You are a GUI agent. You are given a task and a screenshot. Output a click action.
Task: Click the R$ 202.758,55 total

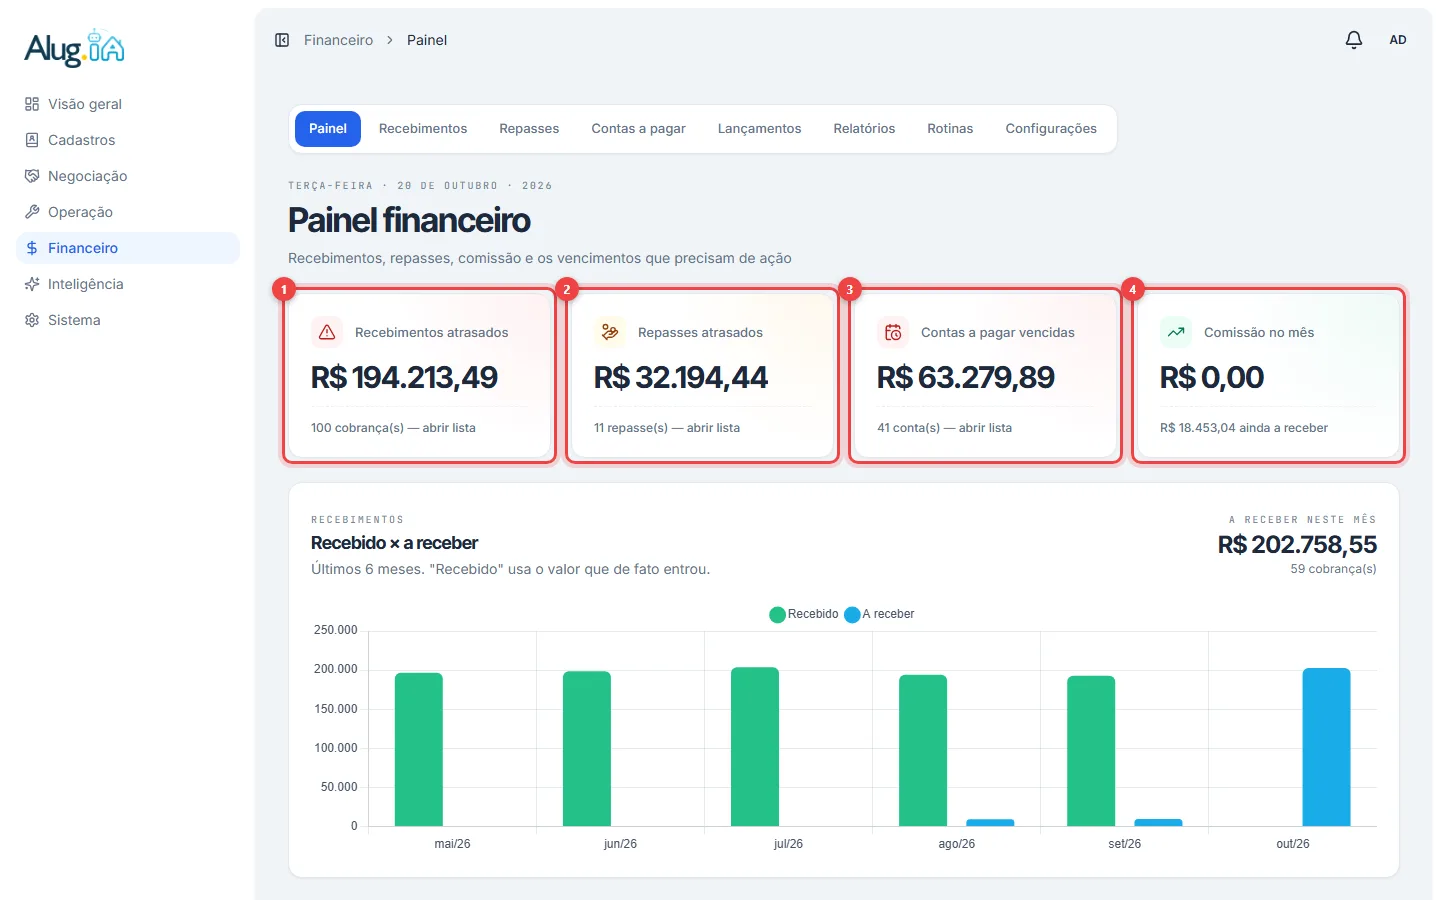[x=1297, y=545]
